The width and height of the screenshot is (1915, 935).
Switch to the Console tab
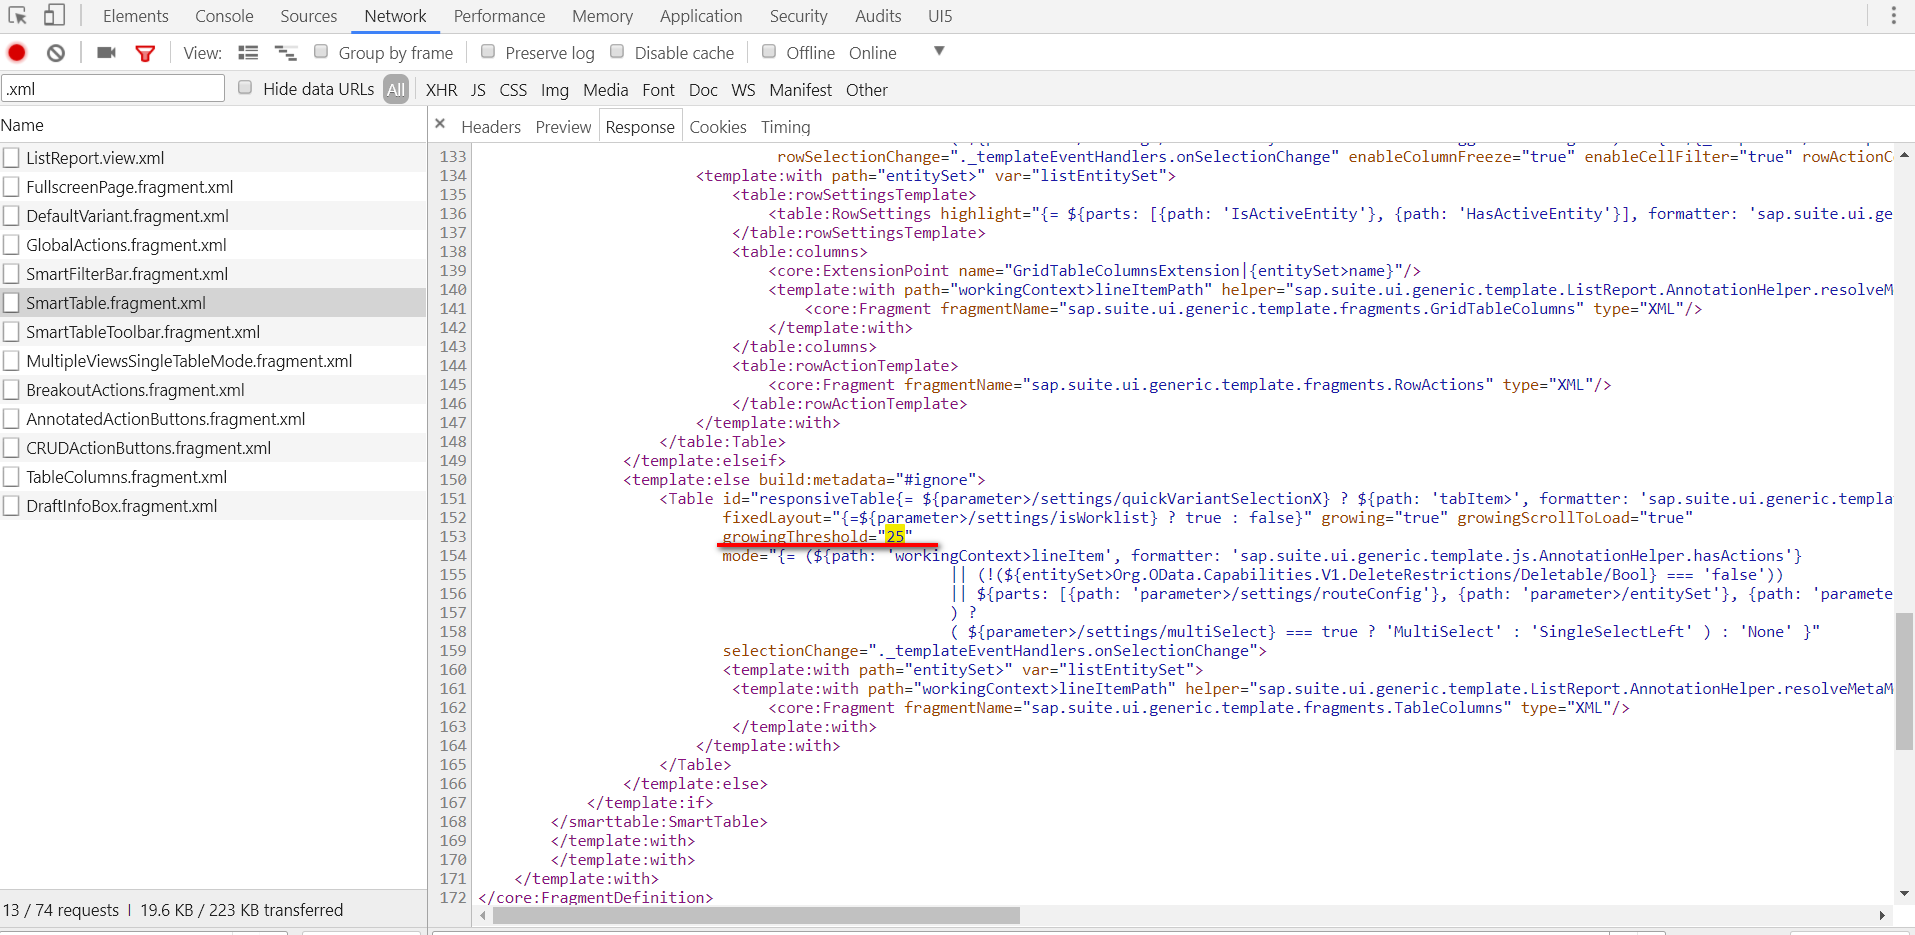click(224, 16)
